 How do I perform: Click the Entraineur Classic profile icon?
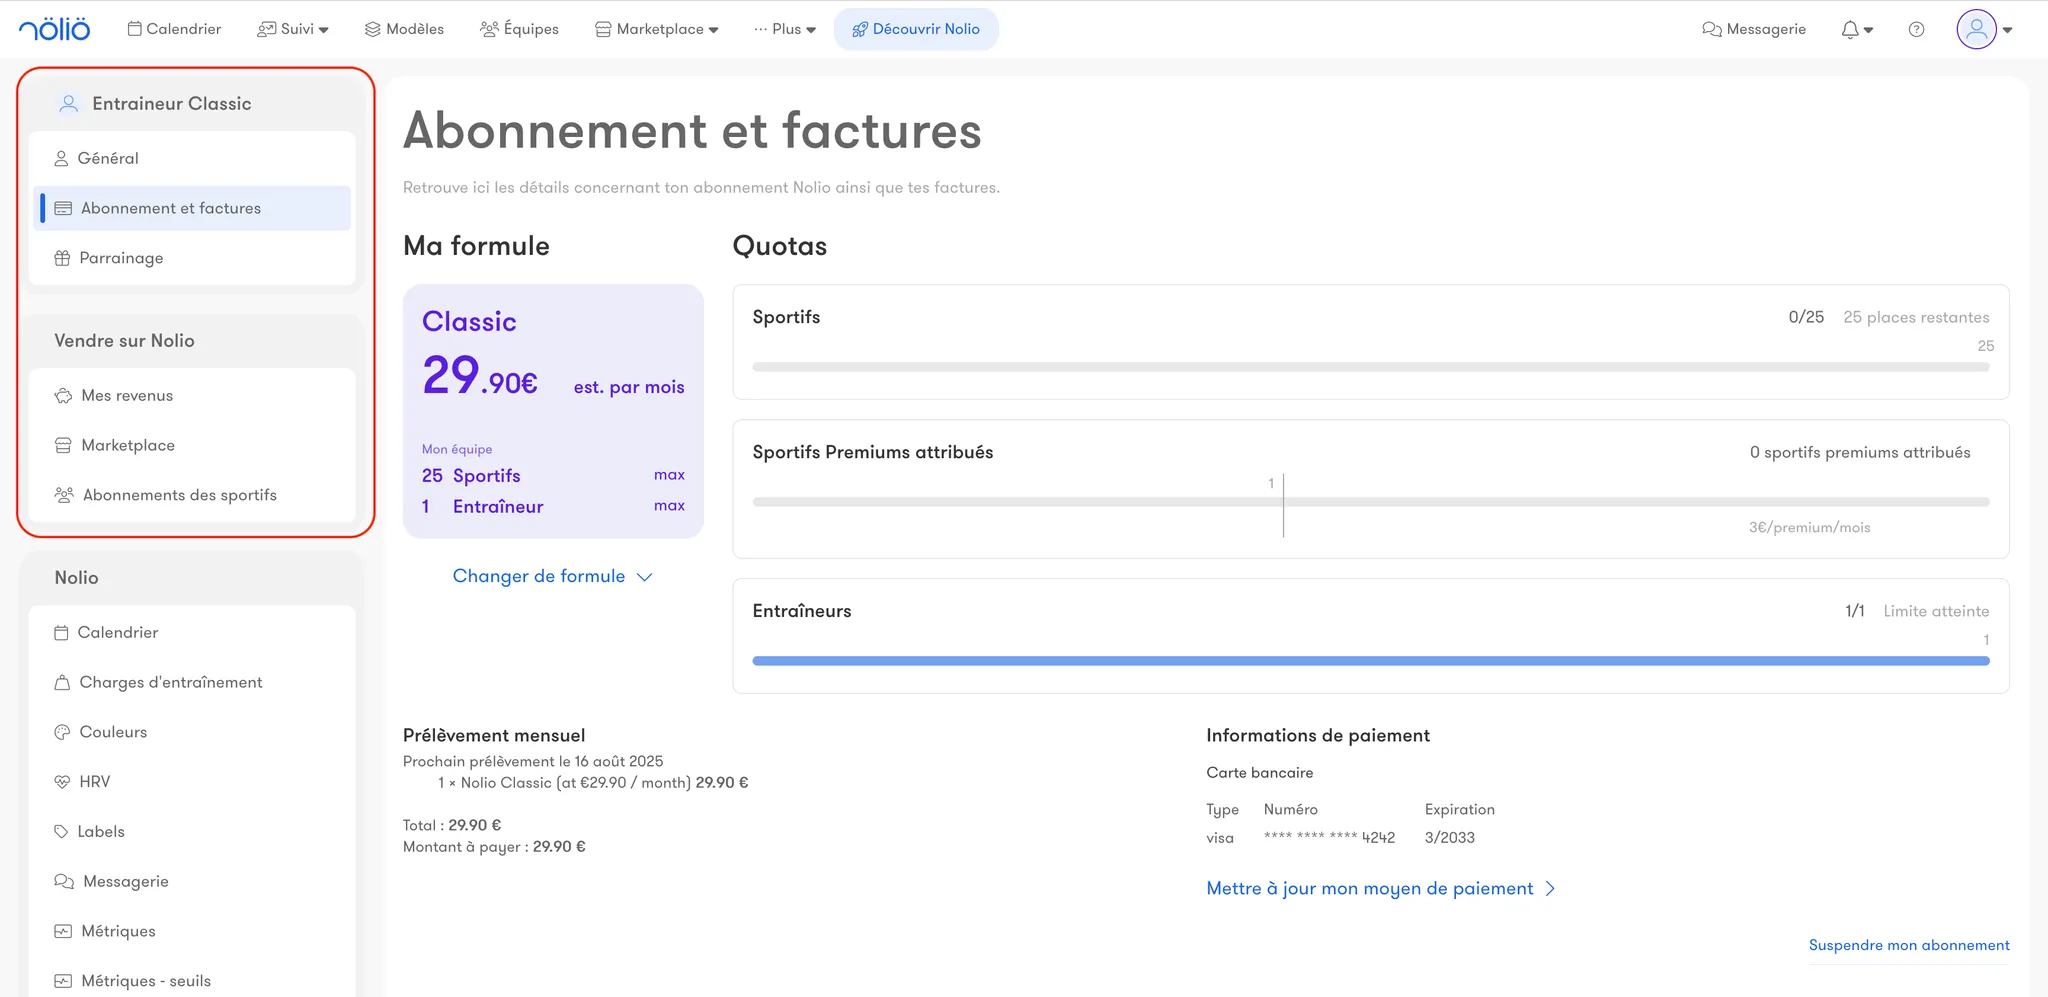tap(68, 103)
